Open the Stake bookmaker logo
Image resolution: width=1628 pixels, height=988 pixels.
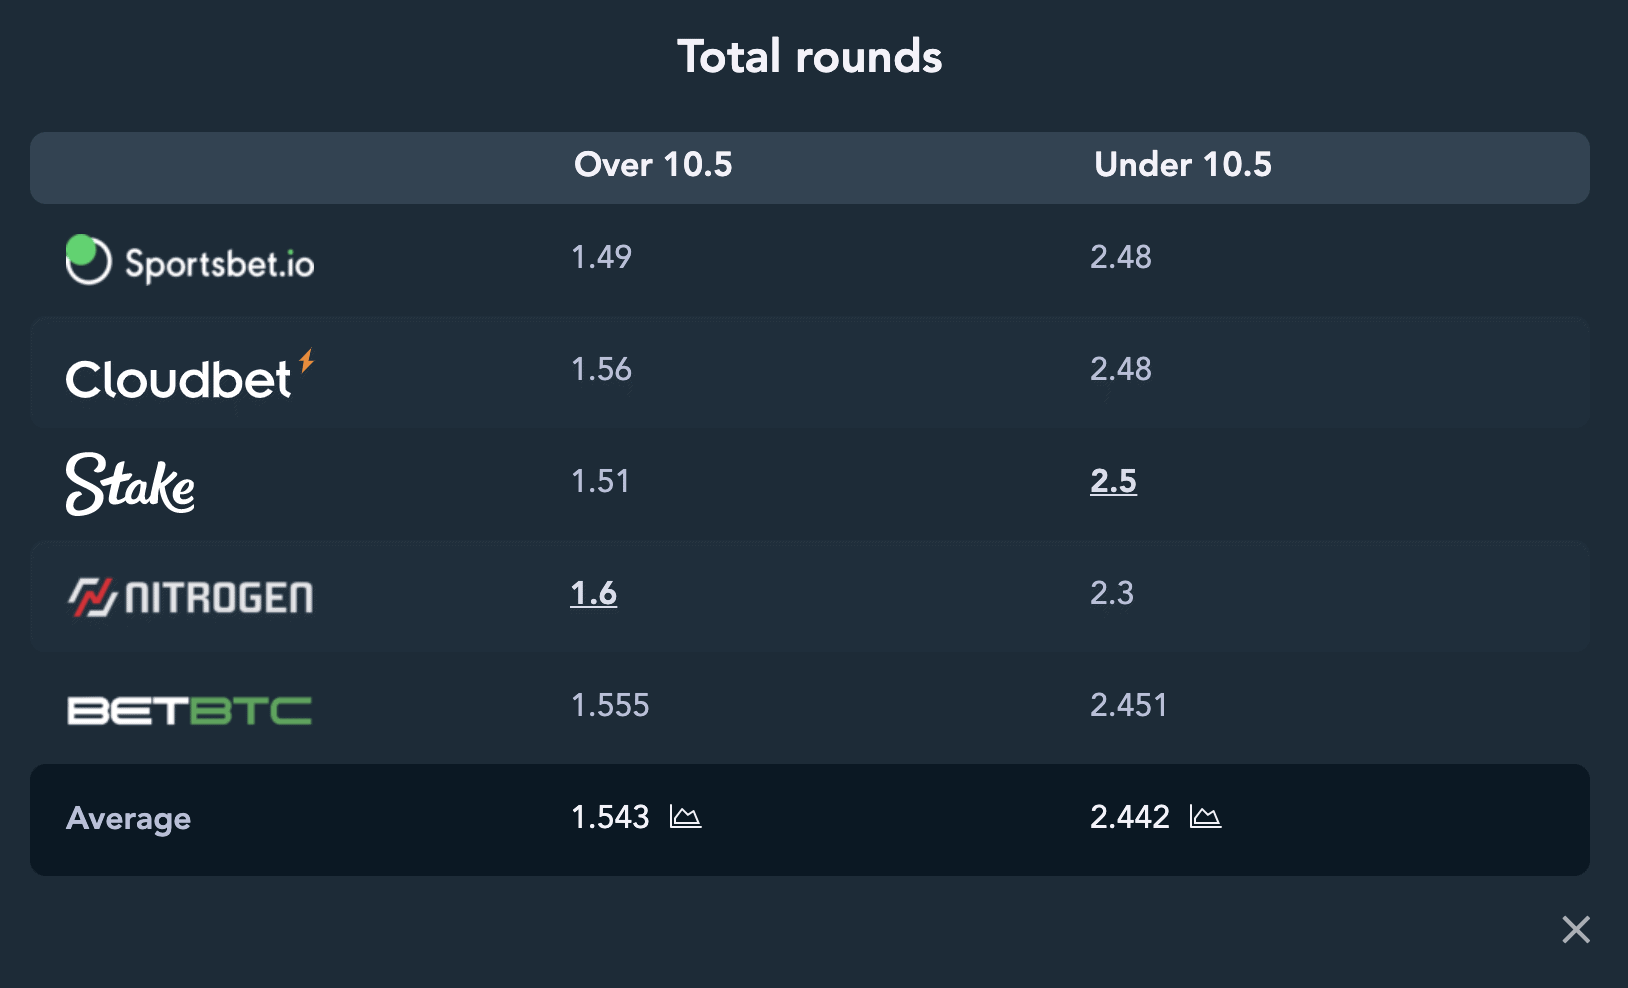(130, 484)
